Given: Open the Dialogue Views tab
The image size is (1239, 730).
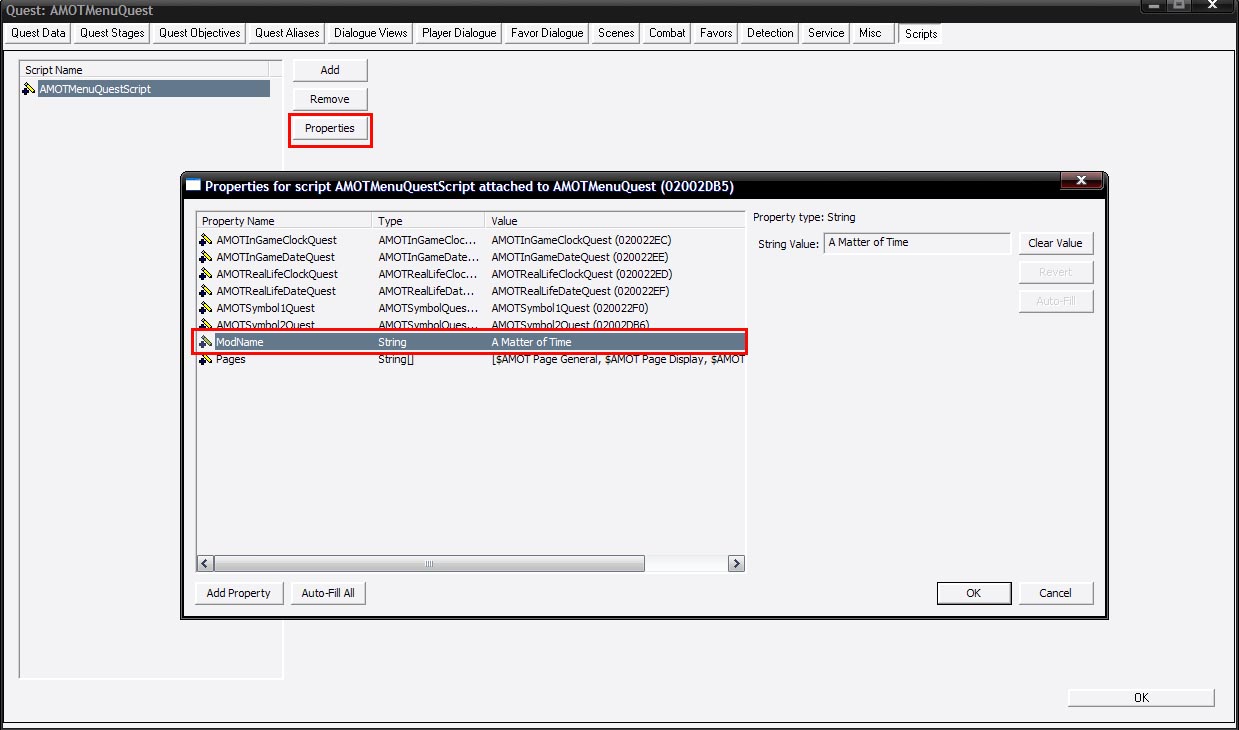Looking at the screenshot, I should tap(370, 33).
